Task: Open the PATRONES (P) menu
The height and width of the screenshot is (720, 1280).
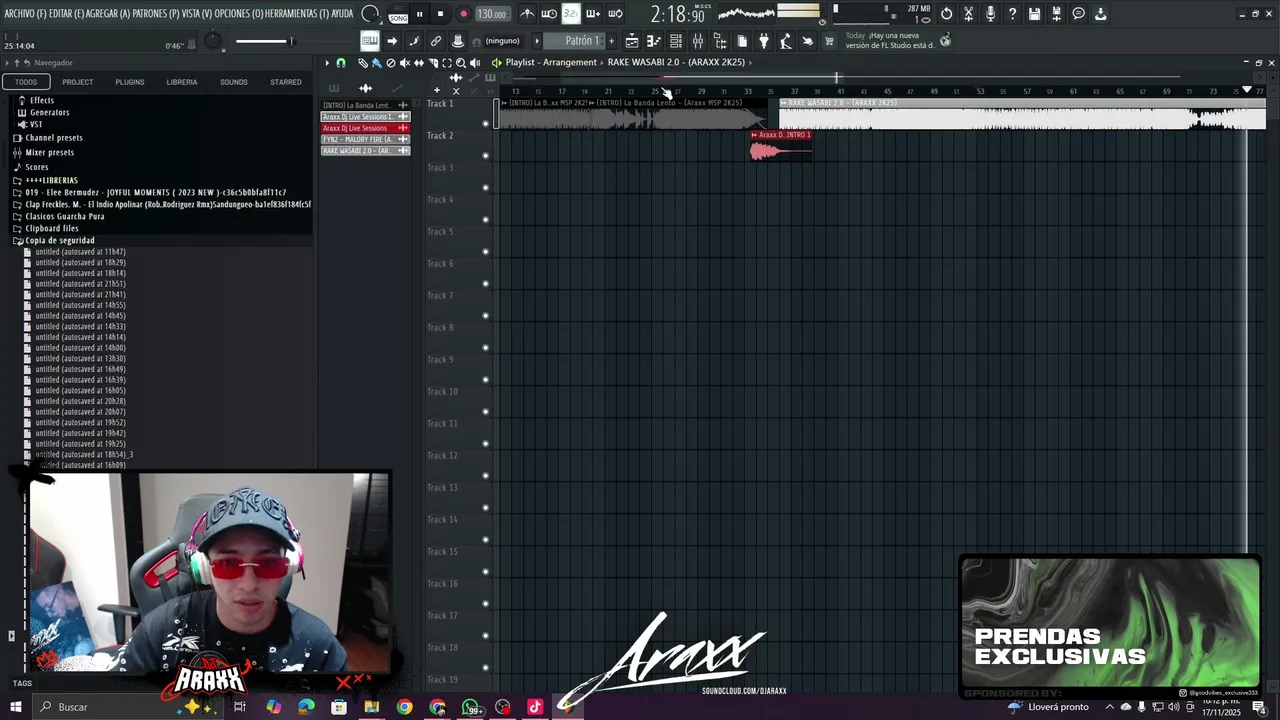Action: click(157, 14)
